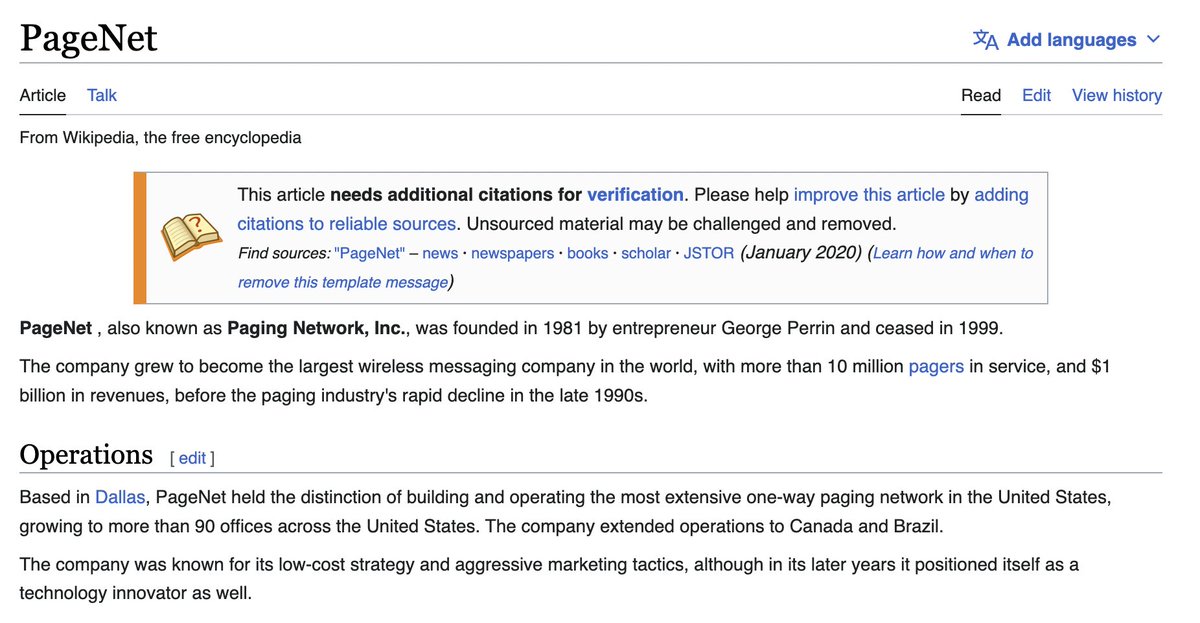Click the language translation icon beside Add languages
Viewport: 1200px width, 623px height.
click(x=985, y=40)
